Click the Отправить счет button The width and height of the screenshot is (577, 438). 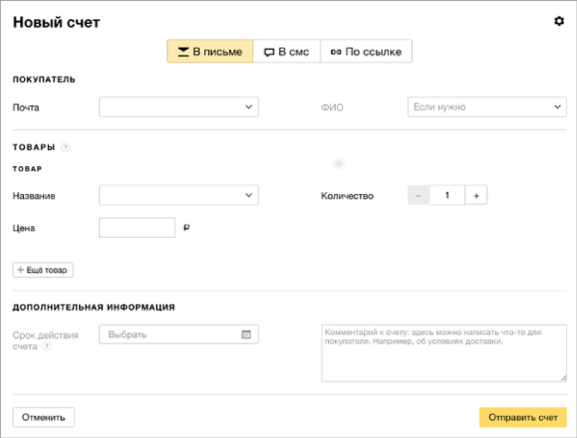pyautogui.click(x=523, y=417)
